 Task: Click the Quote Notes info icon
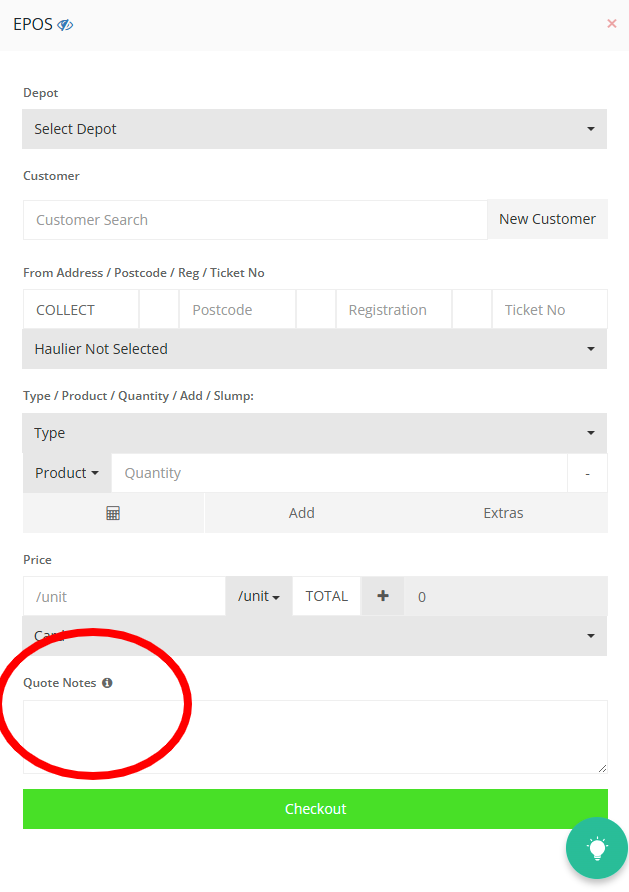click(107, 683)
